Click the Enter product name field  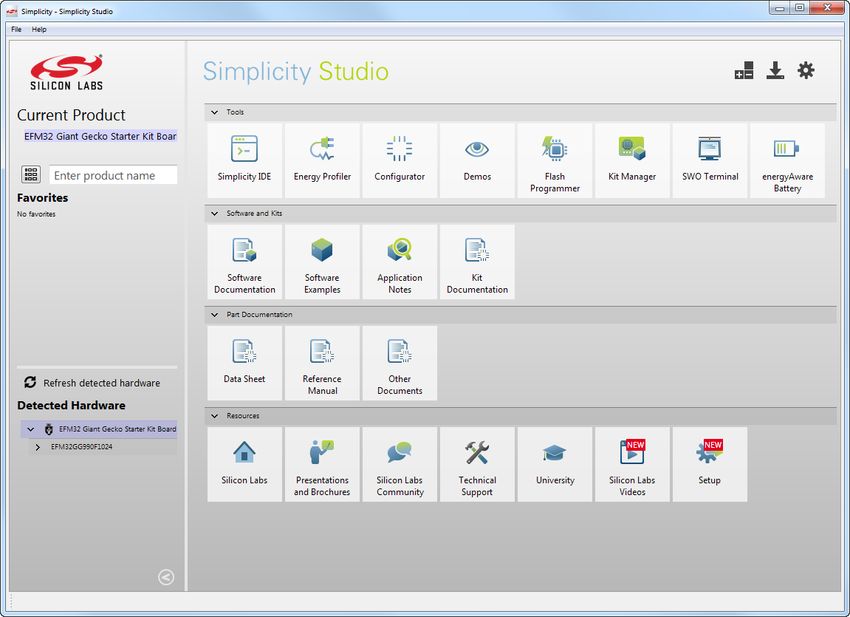click(x=113, y=175)
